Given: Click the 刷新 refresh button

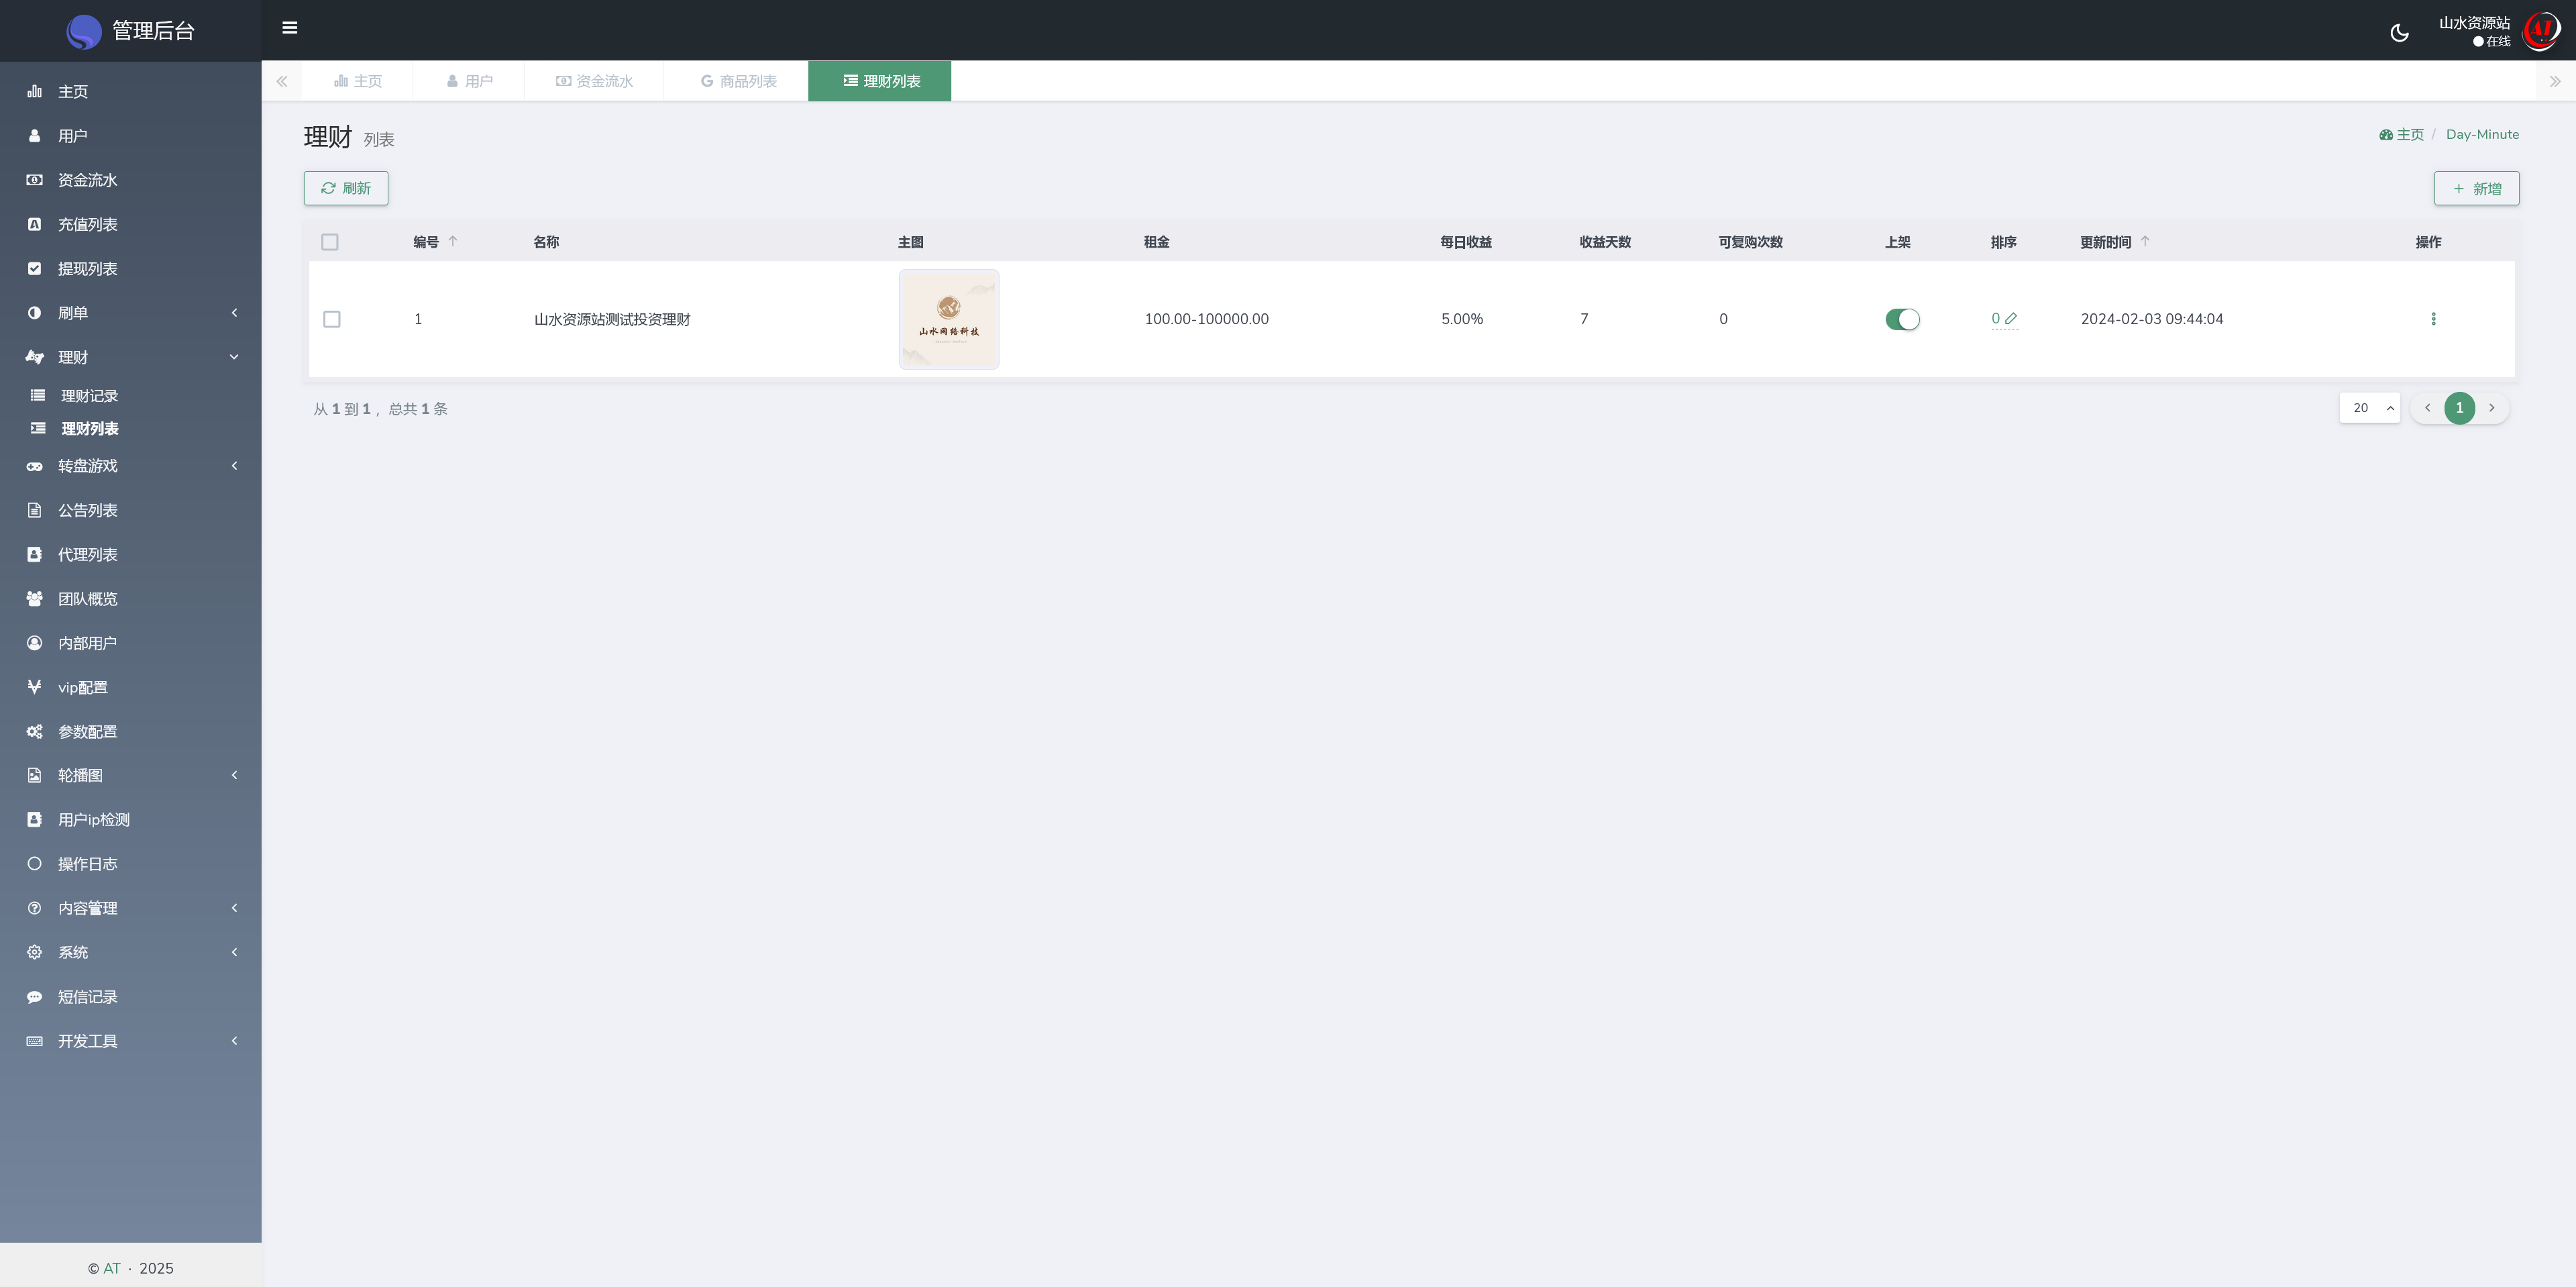Looking at the screenshot, I should pyautogui.click(x=346, y=188).
